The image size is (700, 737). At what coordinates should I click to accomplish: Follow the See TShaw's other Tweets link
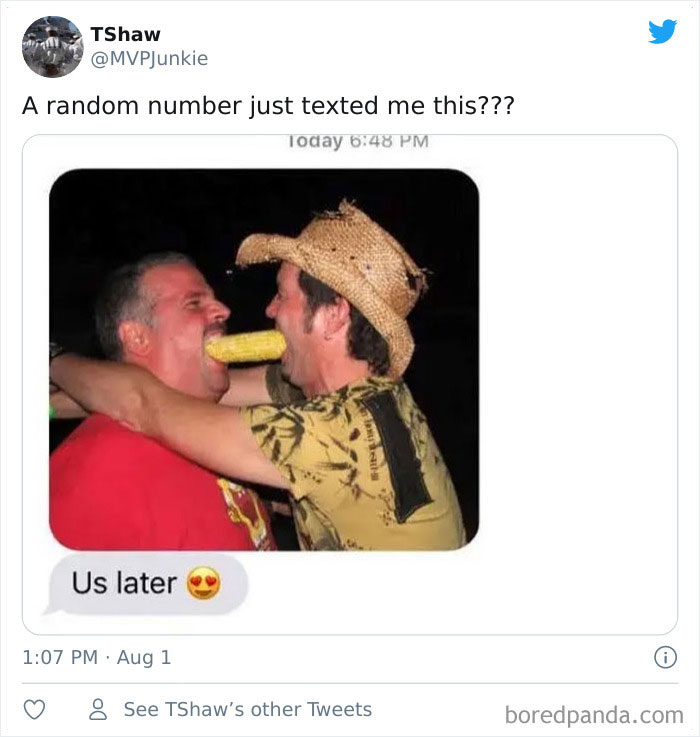tap(248, 709)
